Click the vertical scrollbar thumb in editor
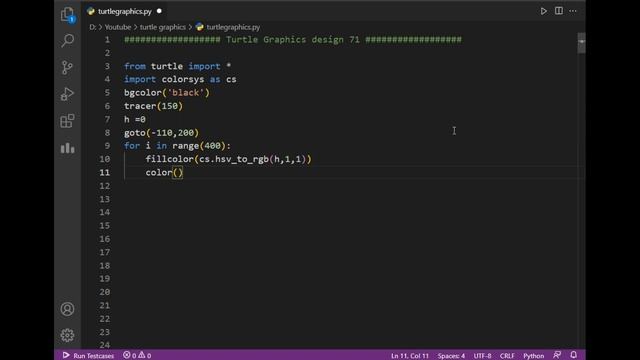The height and width of the screenshot is (360, 640). pos(581,43)
